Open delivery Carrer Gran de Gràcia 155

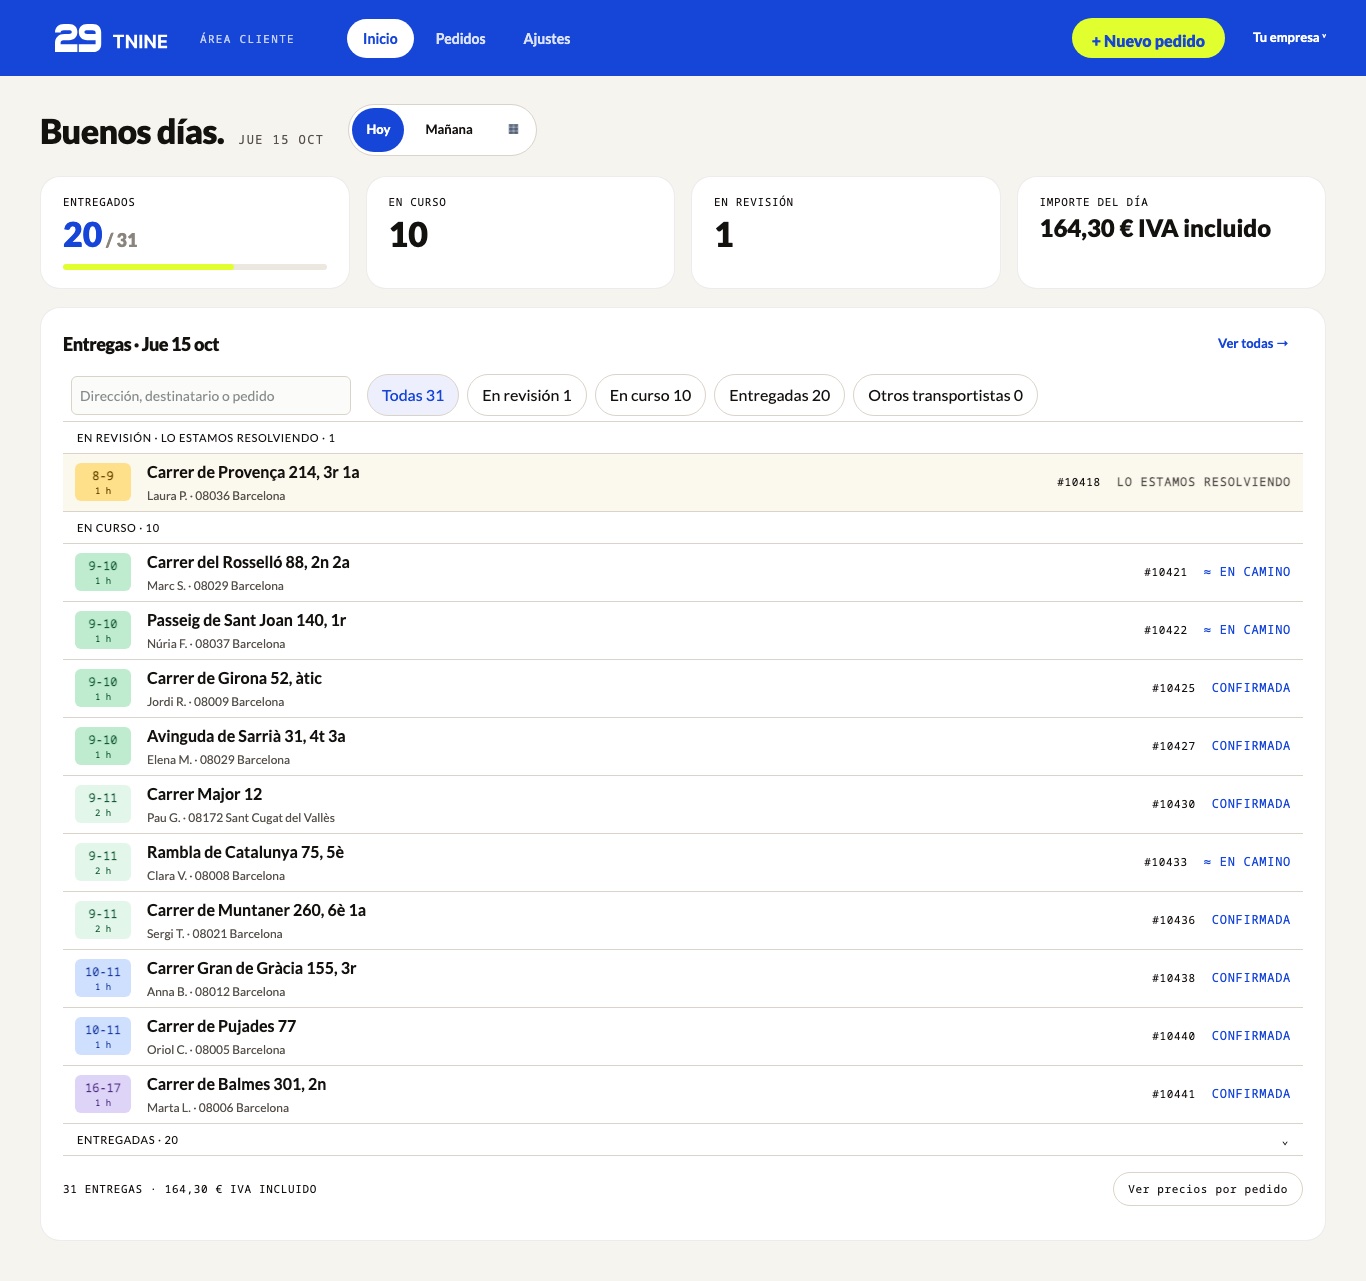click(x=683, y=979)
